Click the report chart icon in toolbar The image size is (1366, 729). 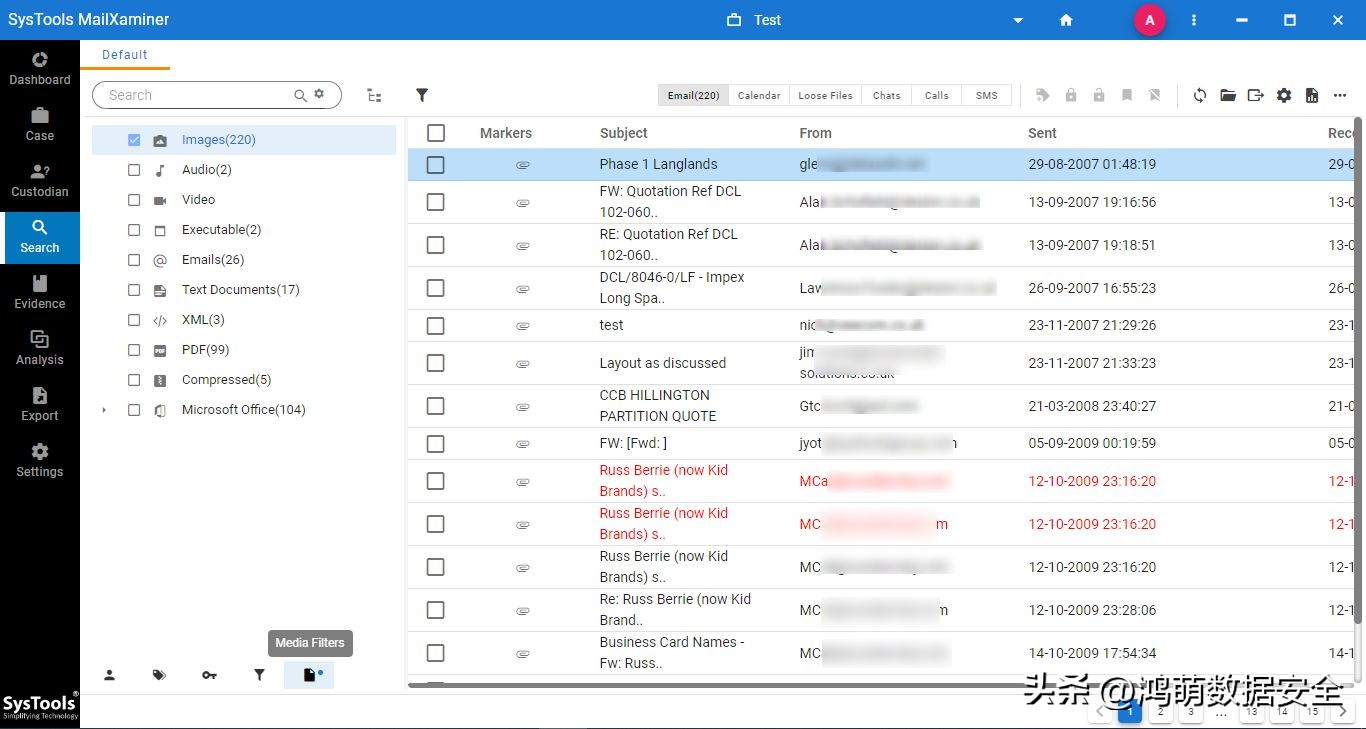pyautogui.click(x=1312, y=95)
